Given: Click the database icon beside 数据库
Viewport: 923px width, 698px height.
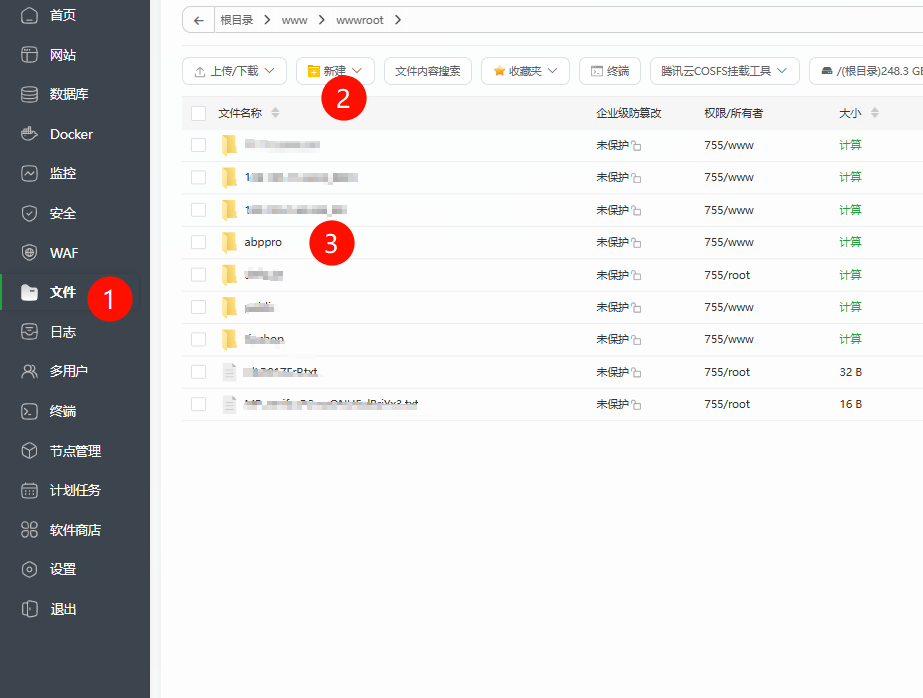Looking at the screenshot, I should click(29, 94).
